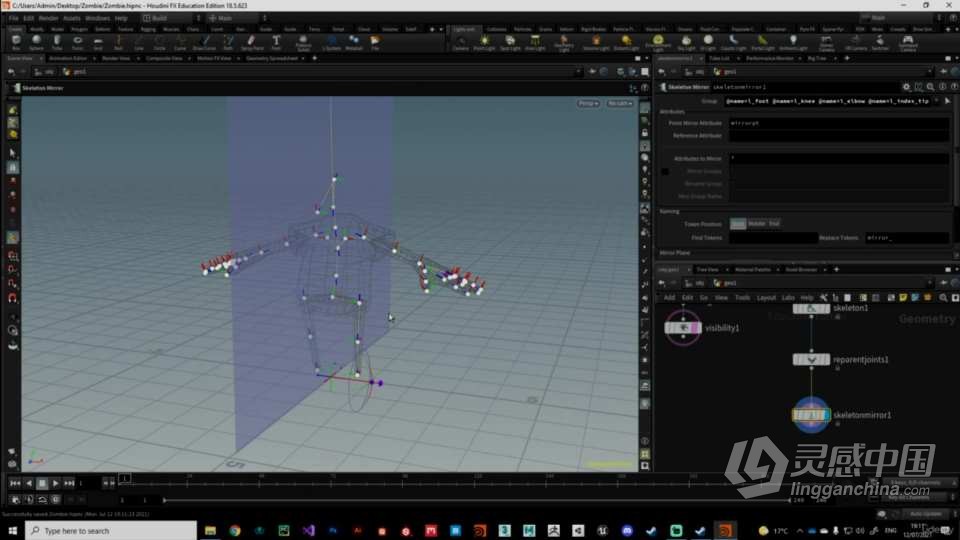Image resolution: width=960 pixels, height=540 pixels.
Task: Open the network editor Layout menu
Action: 766,298
